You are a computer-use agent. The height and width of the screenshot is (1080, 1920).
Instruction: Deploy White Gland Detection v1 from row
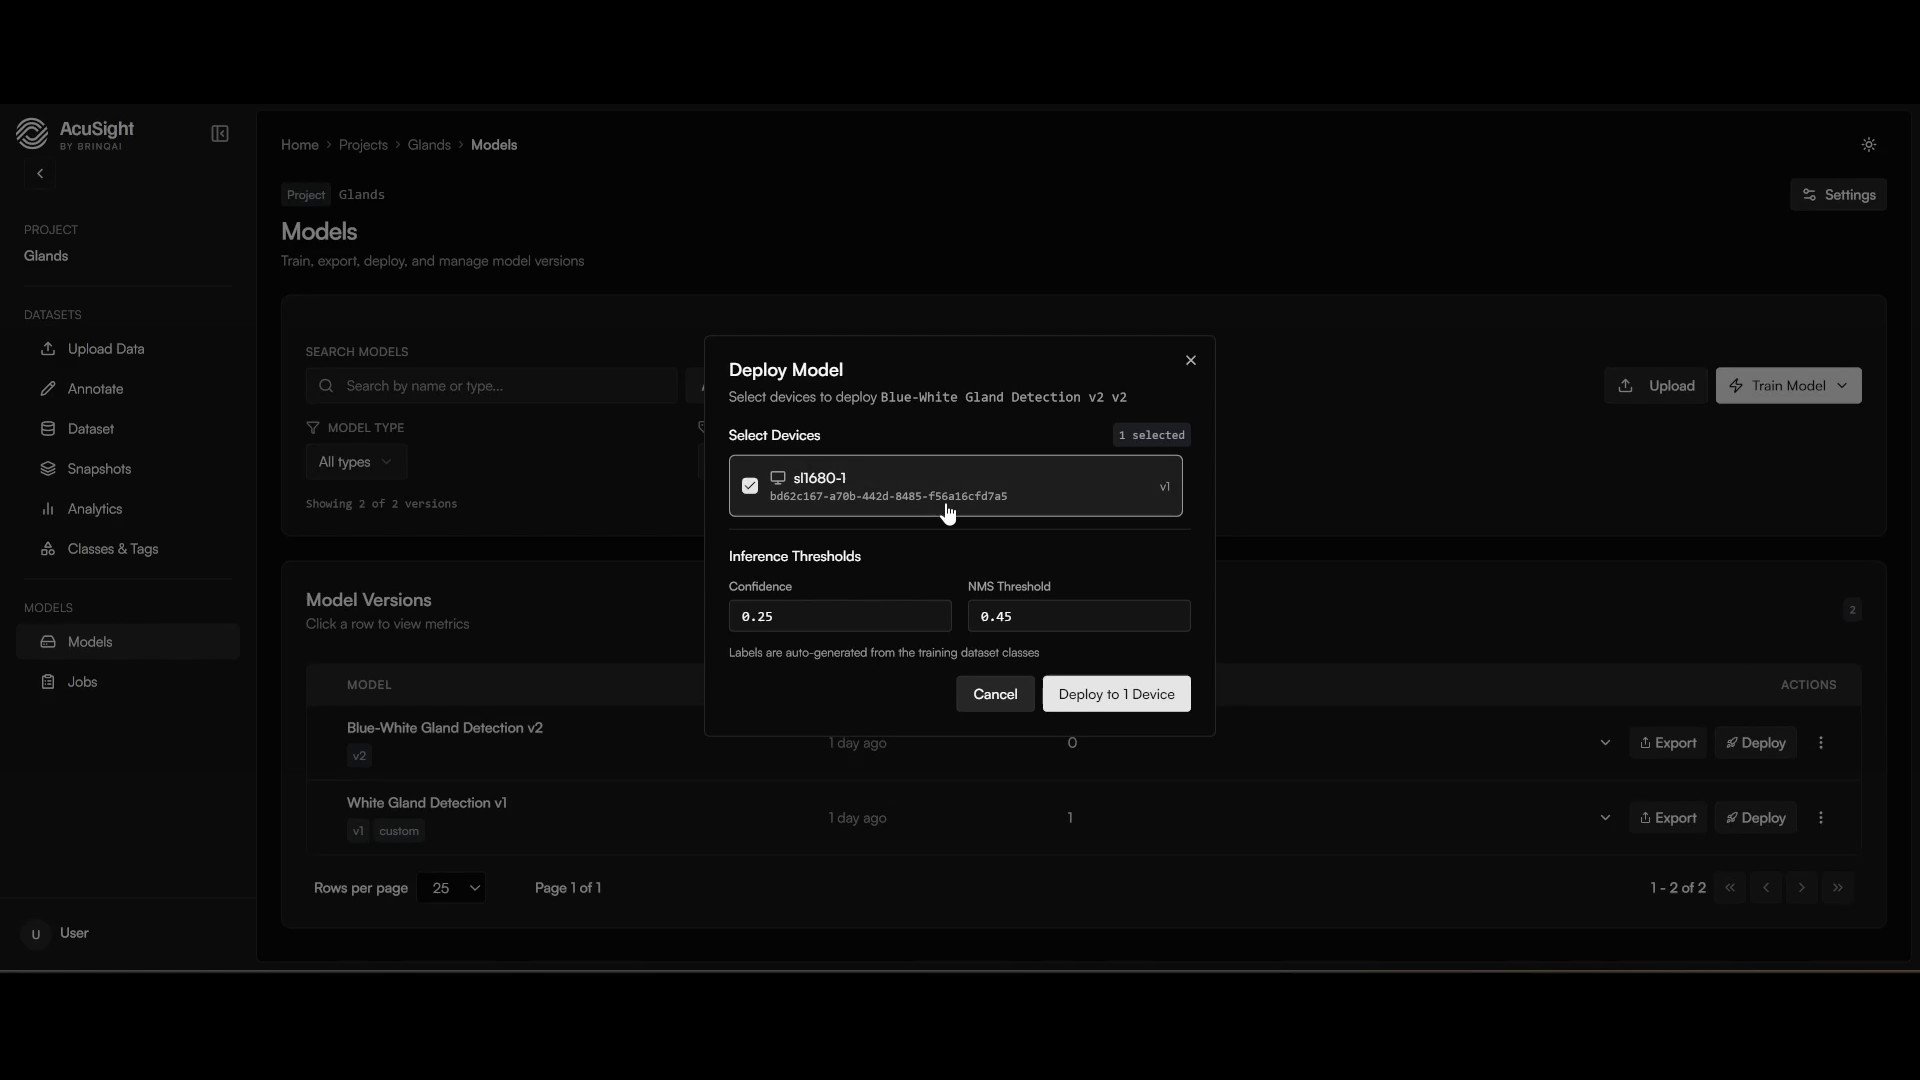[x=1755, y=818]
